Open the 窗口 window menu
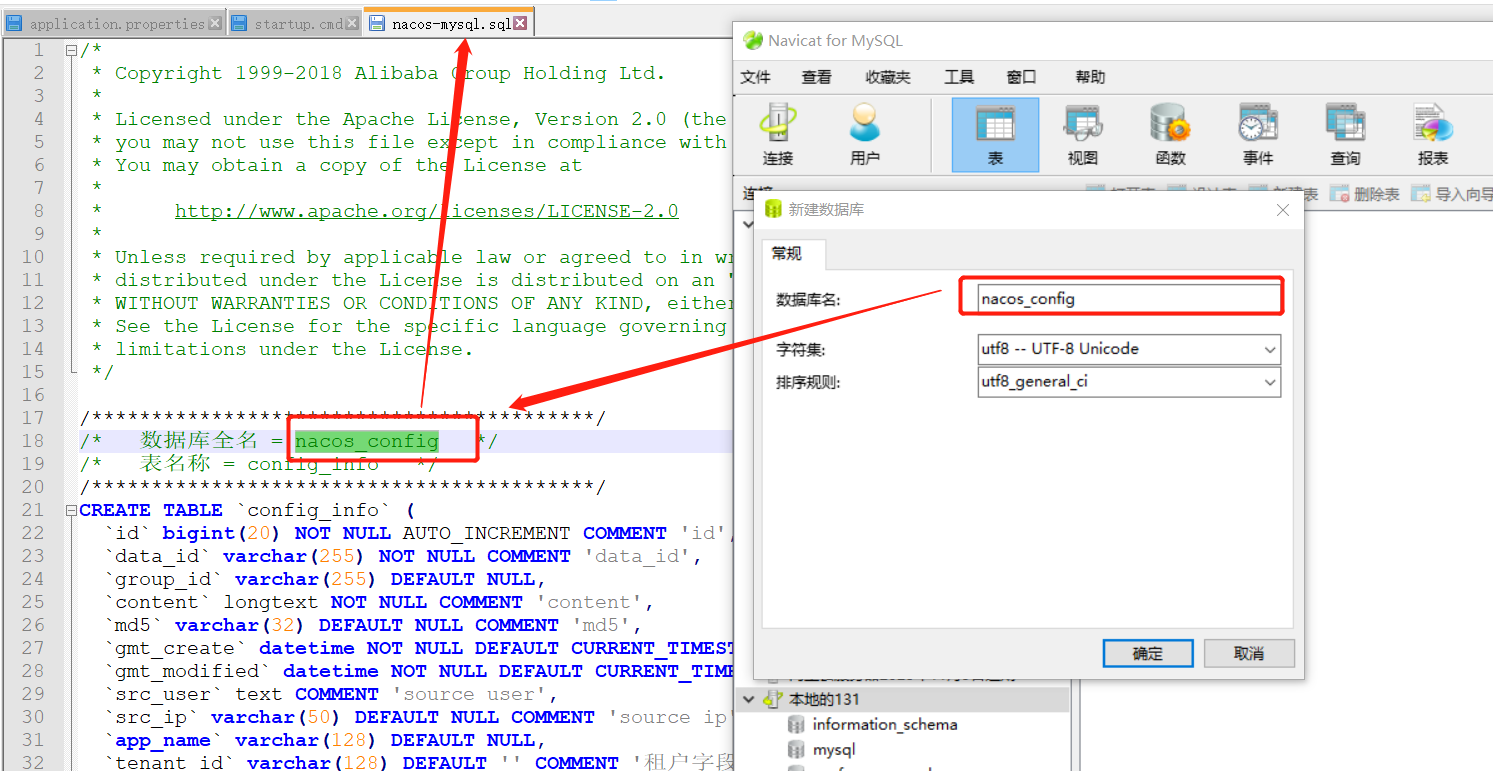This screenshot has width=1493, height=771. (x=1021, y=77)
